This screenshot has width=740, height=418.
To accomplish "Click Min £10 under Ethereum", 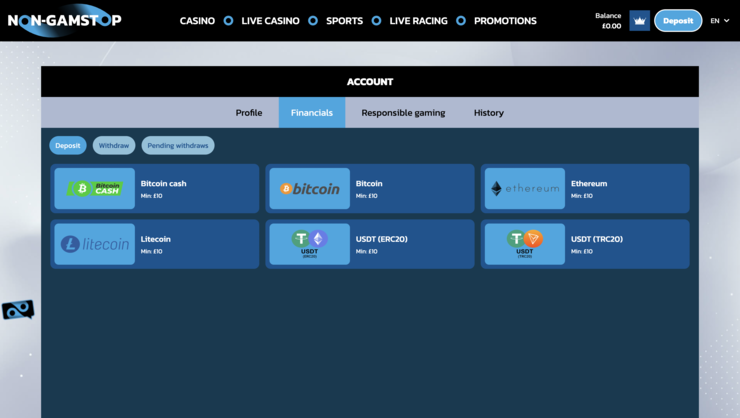I will pyautogui.click(x=582, y=196).
